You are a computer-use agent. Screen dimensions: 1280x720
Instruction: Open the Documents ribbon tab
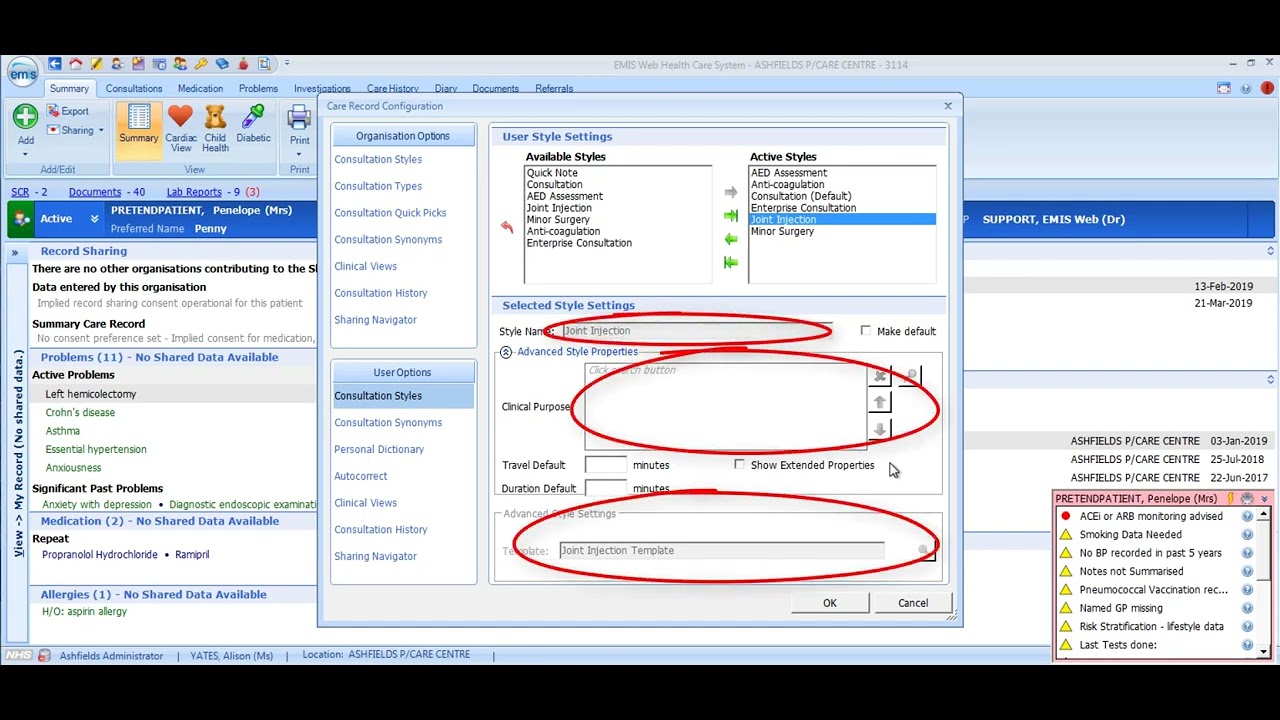[495, 88]
